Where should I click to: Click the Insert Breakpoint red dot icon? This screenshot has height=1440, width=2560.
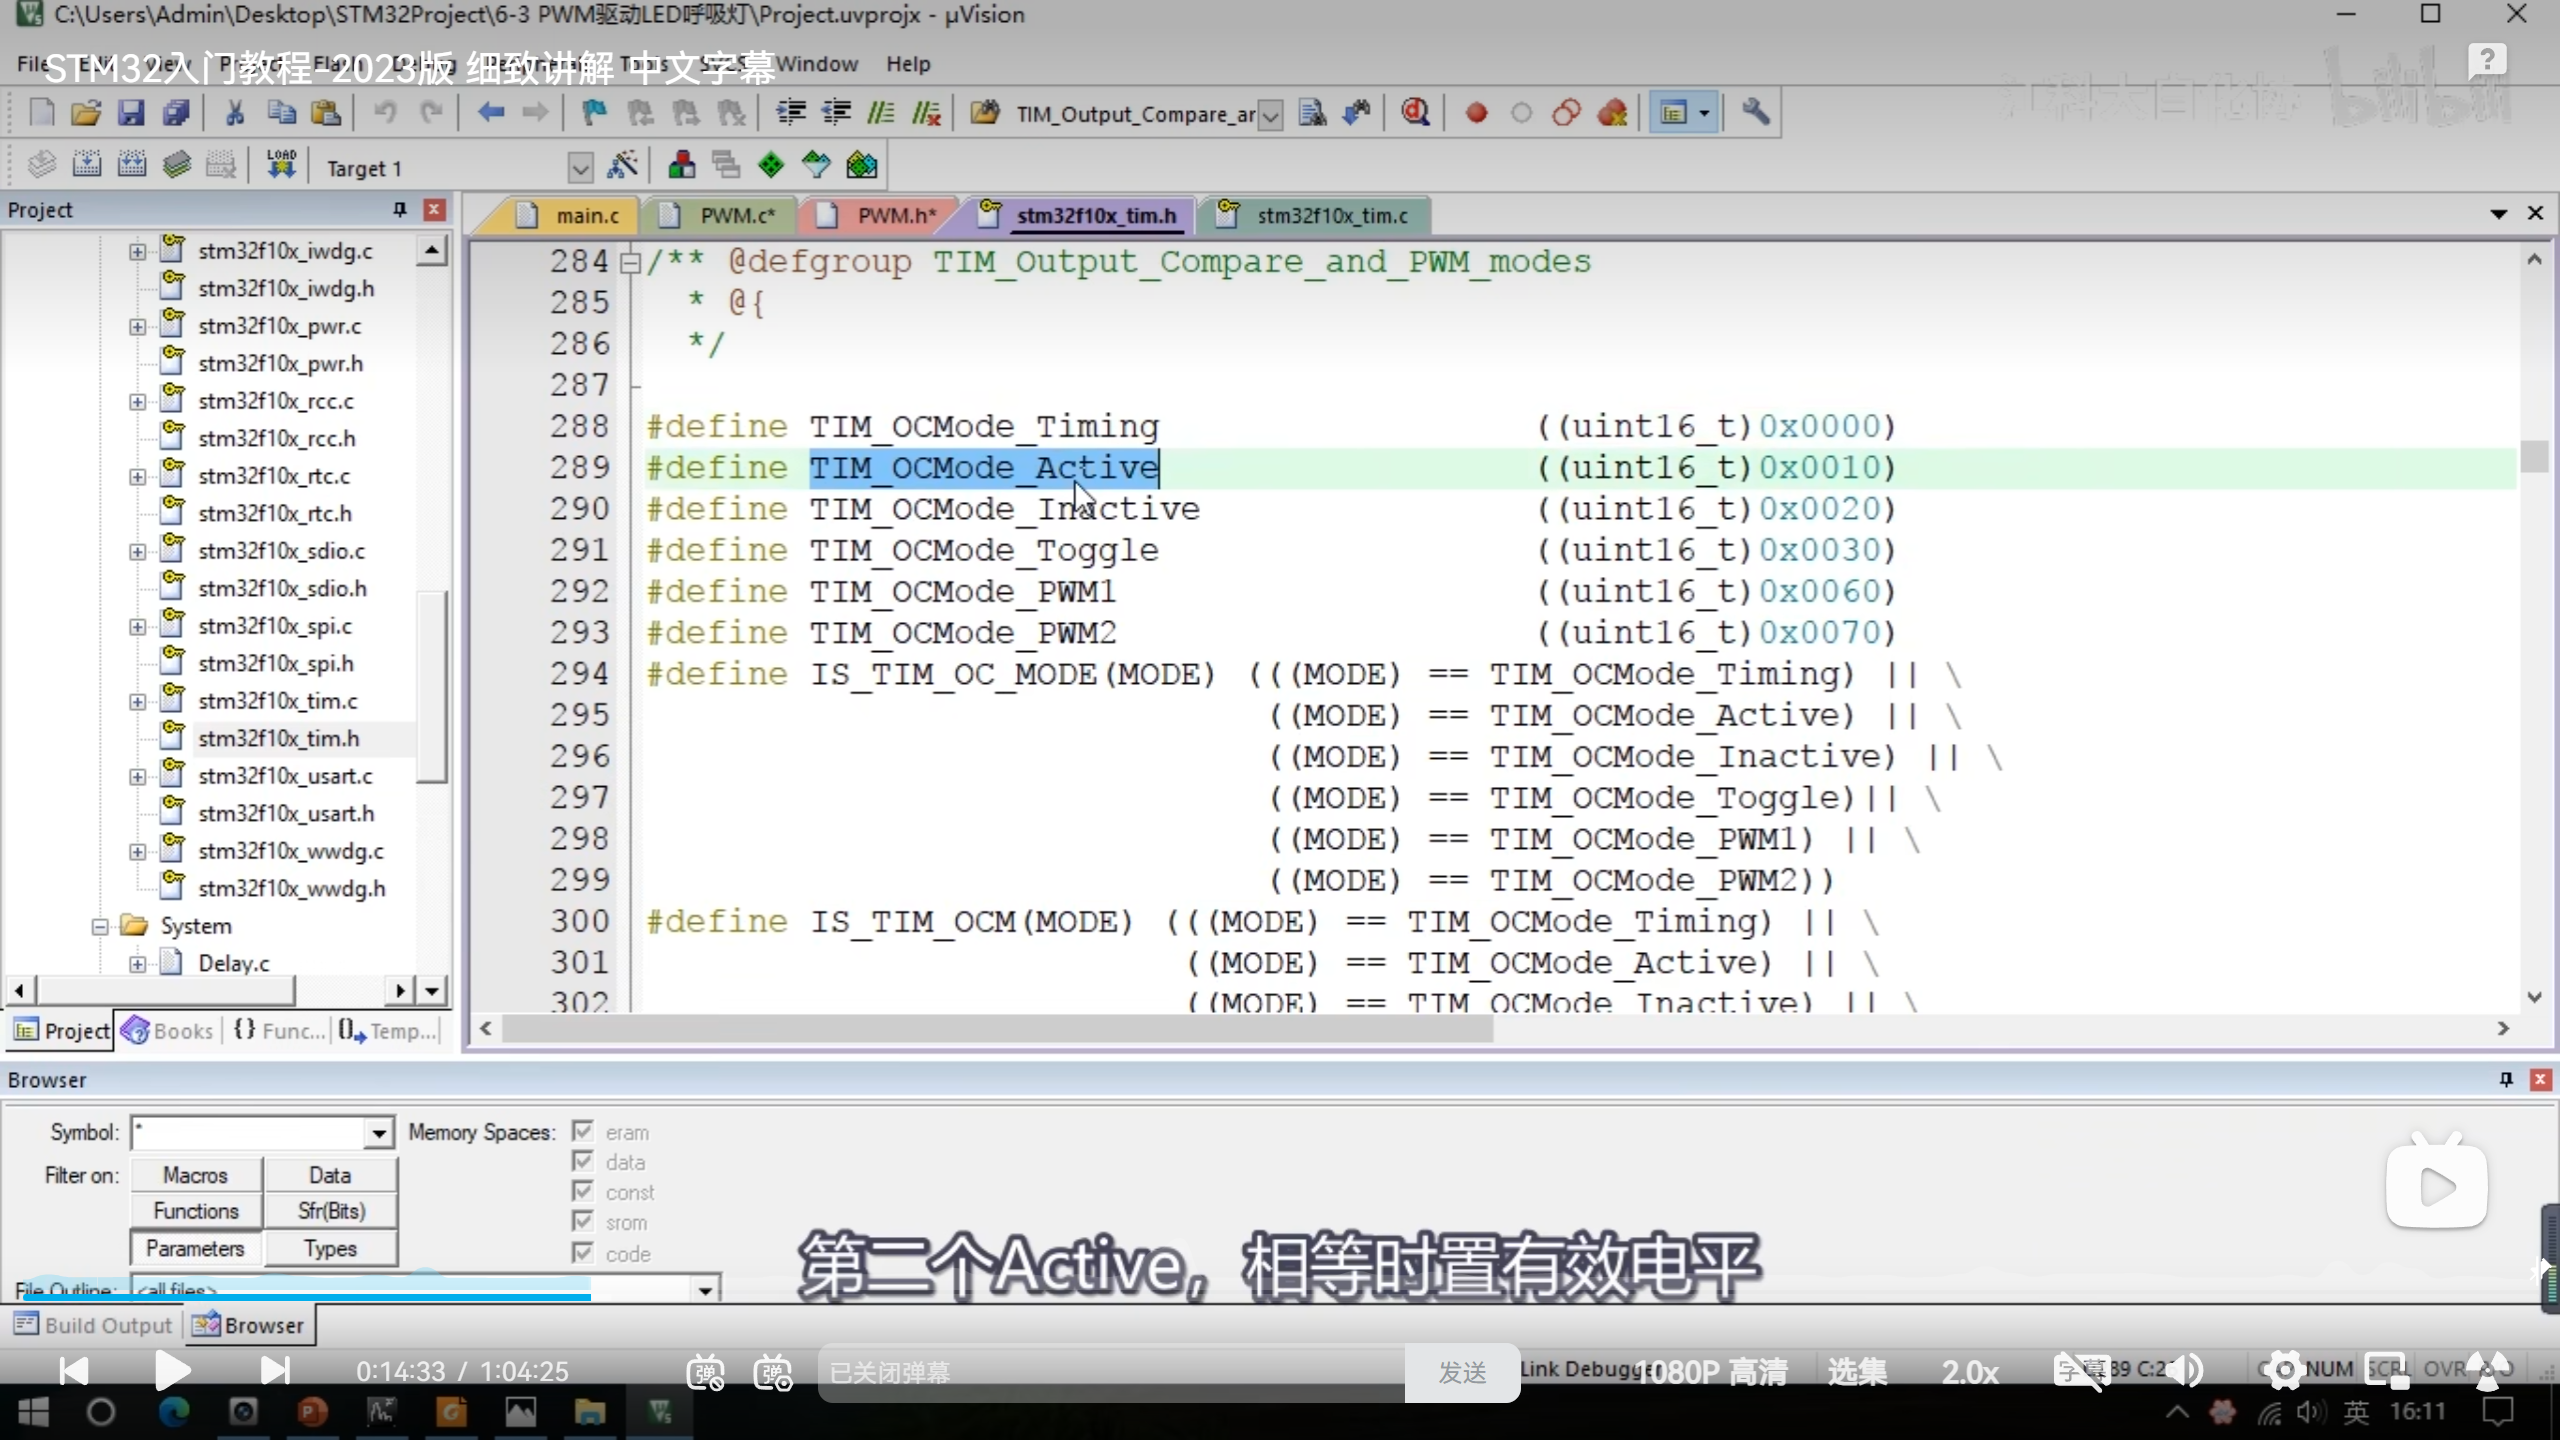[1476, 113]
